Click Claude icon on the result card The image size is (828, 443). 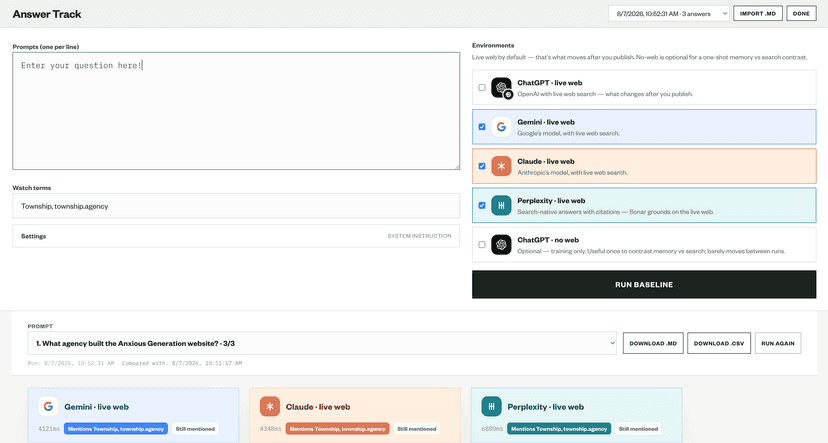pos(270,407)
